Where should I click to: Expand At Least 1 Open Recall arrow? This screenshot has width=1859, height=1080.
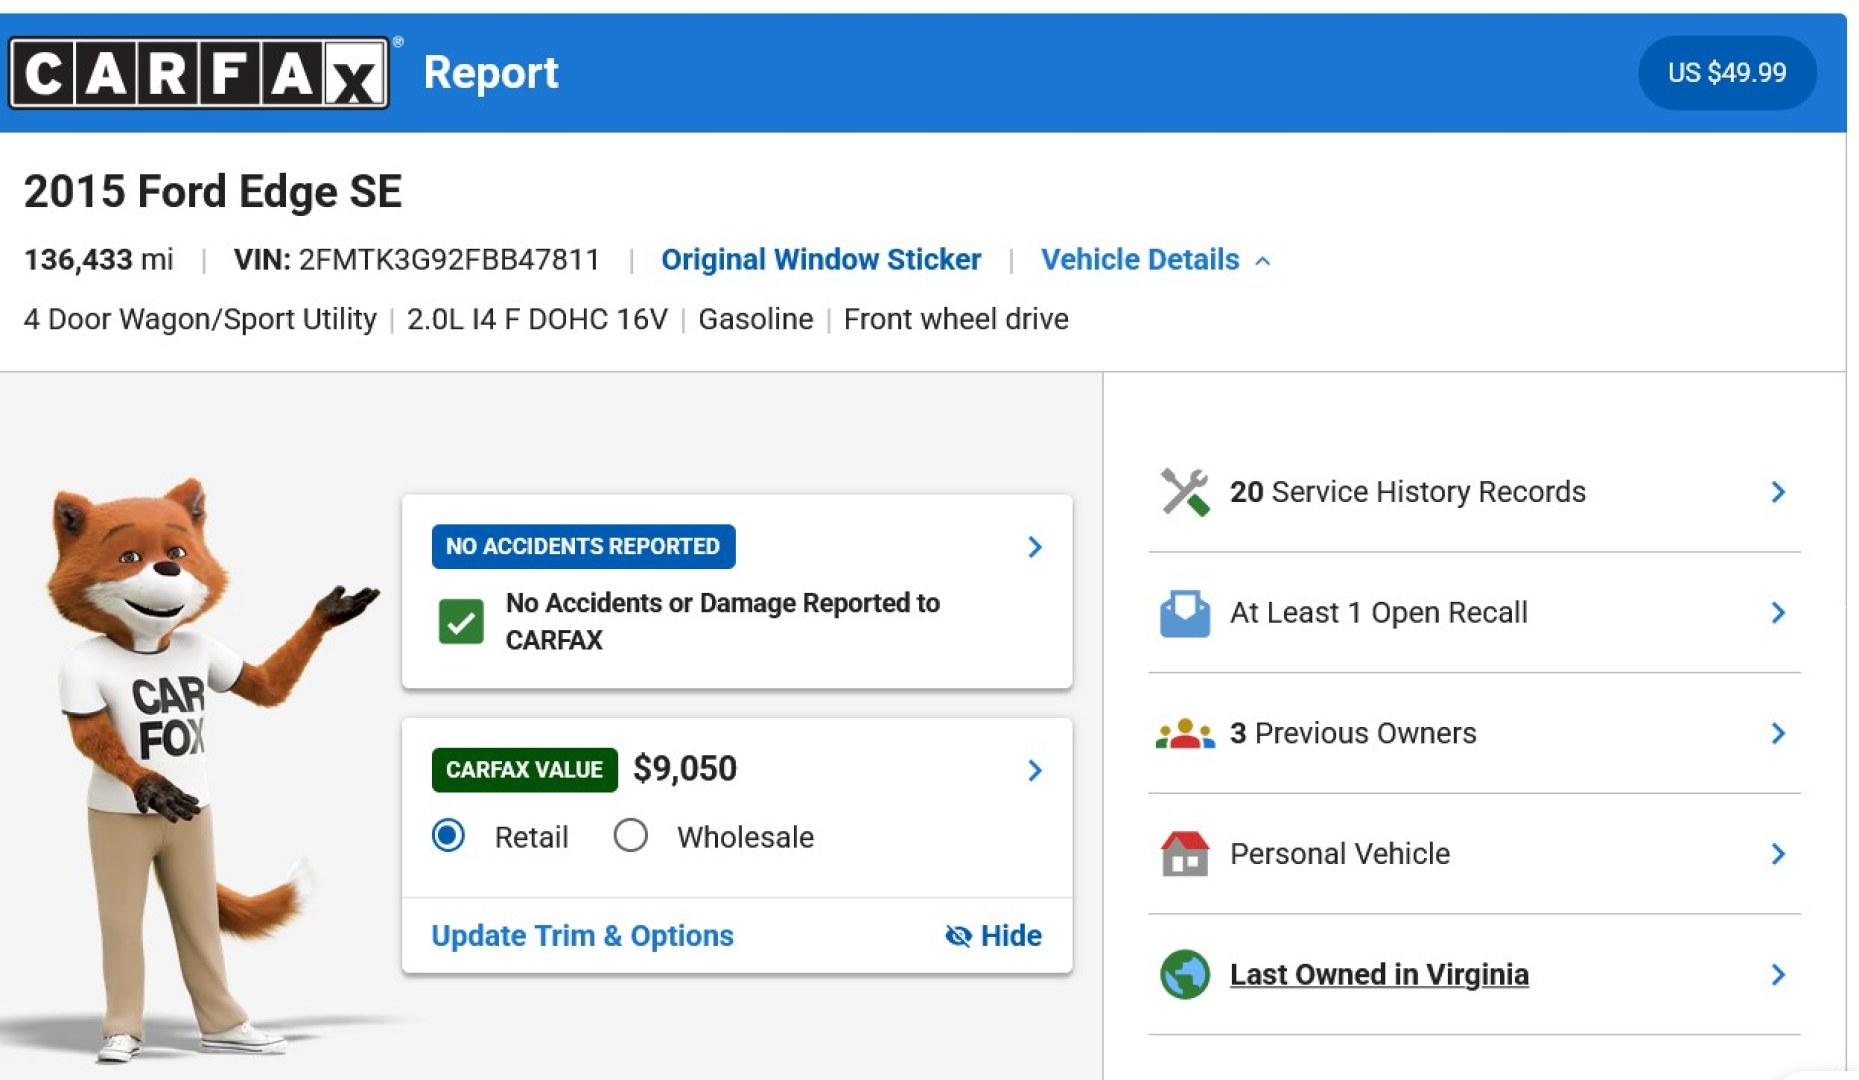[x=1778, y=613]
